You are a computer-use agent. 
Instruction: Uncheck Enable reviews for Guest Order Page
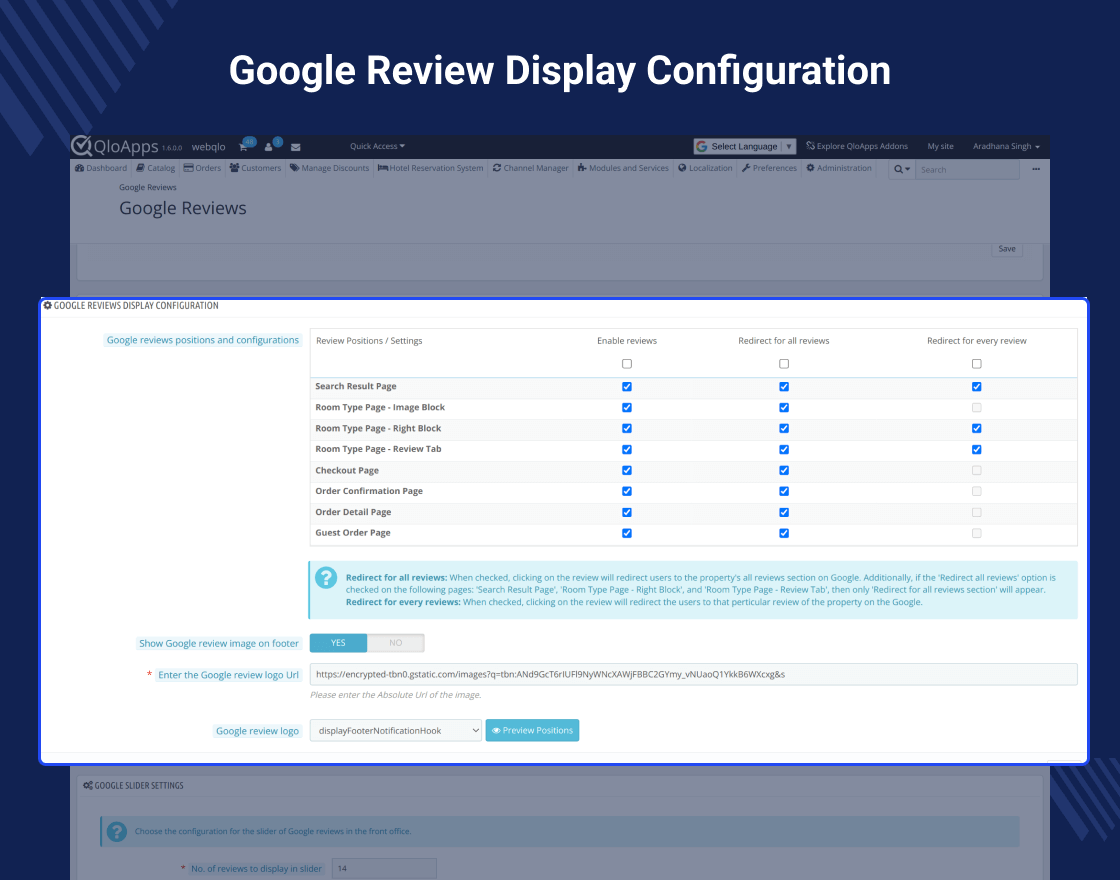pyautogui.click(x=626, y=533)
